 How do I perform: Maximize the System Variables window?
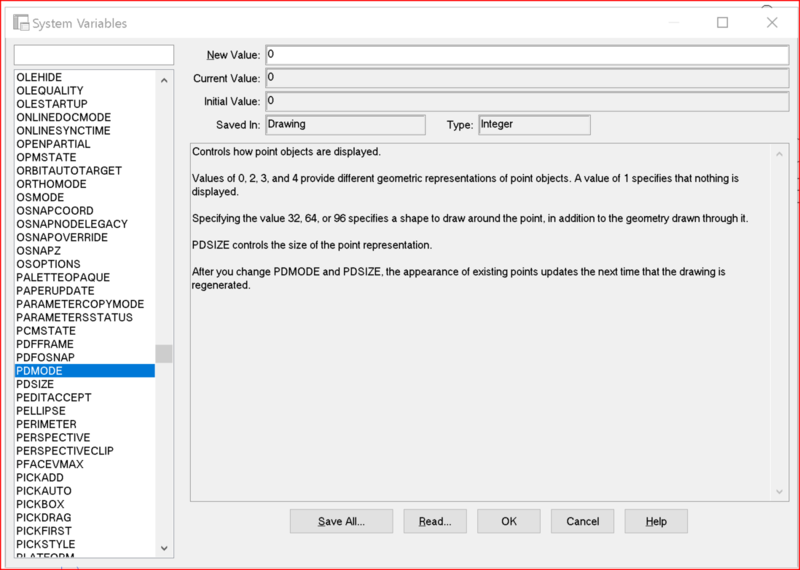click(x=722, y=22)
